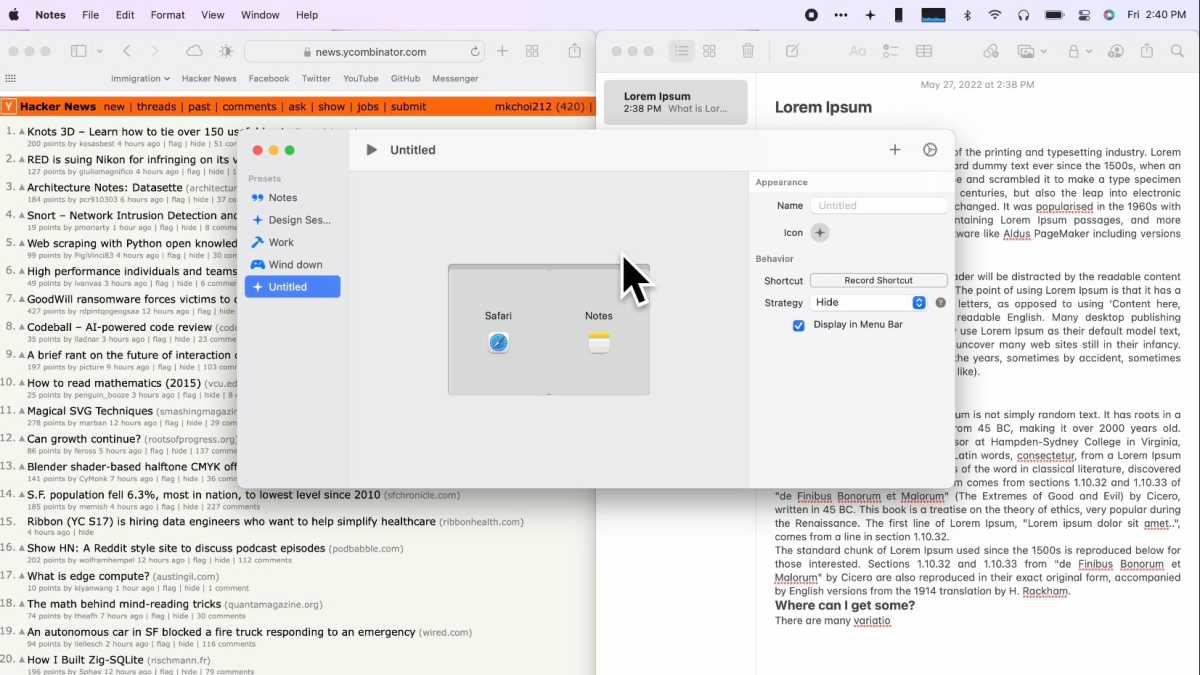
Task: Select the Safari app icon in the layout
Action: click(499, 343)
